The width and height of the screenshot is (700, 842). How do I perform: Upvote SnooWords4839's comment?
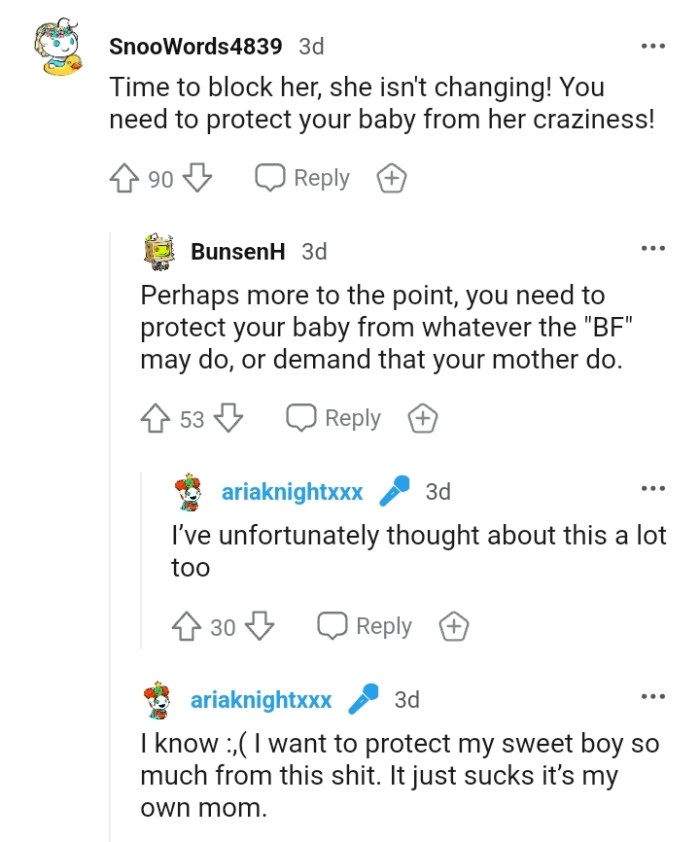pyautogui.click(x=125, y=179)
